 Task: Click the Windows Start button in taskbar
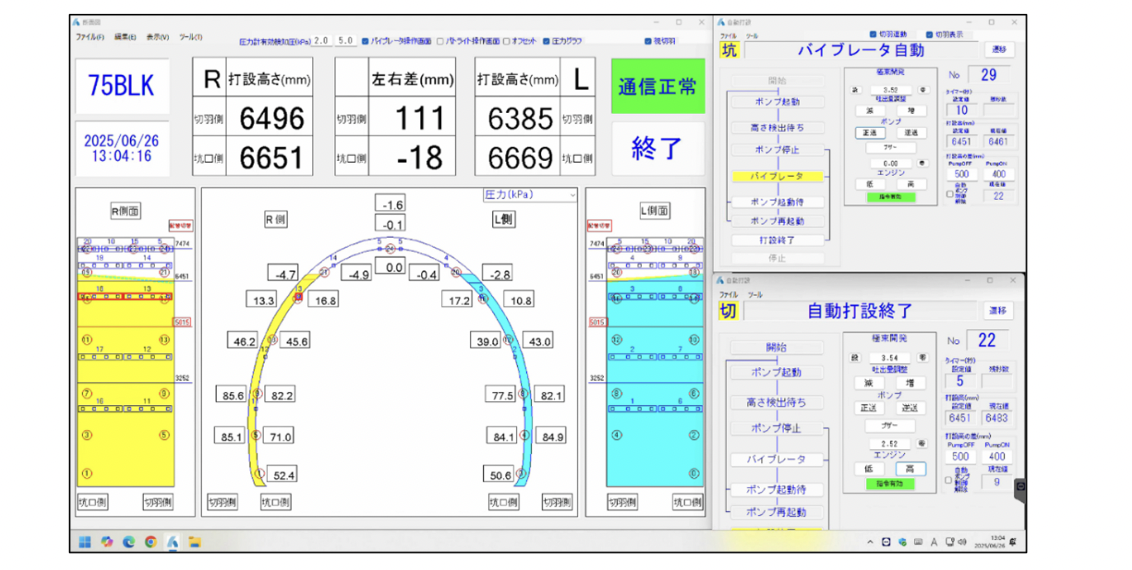coord(85,542)
